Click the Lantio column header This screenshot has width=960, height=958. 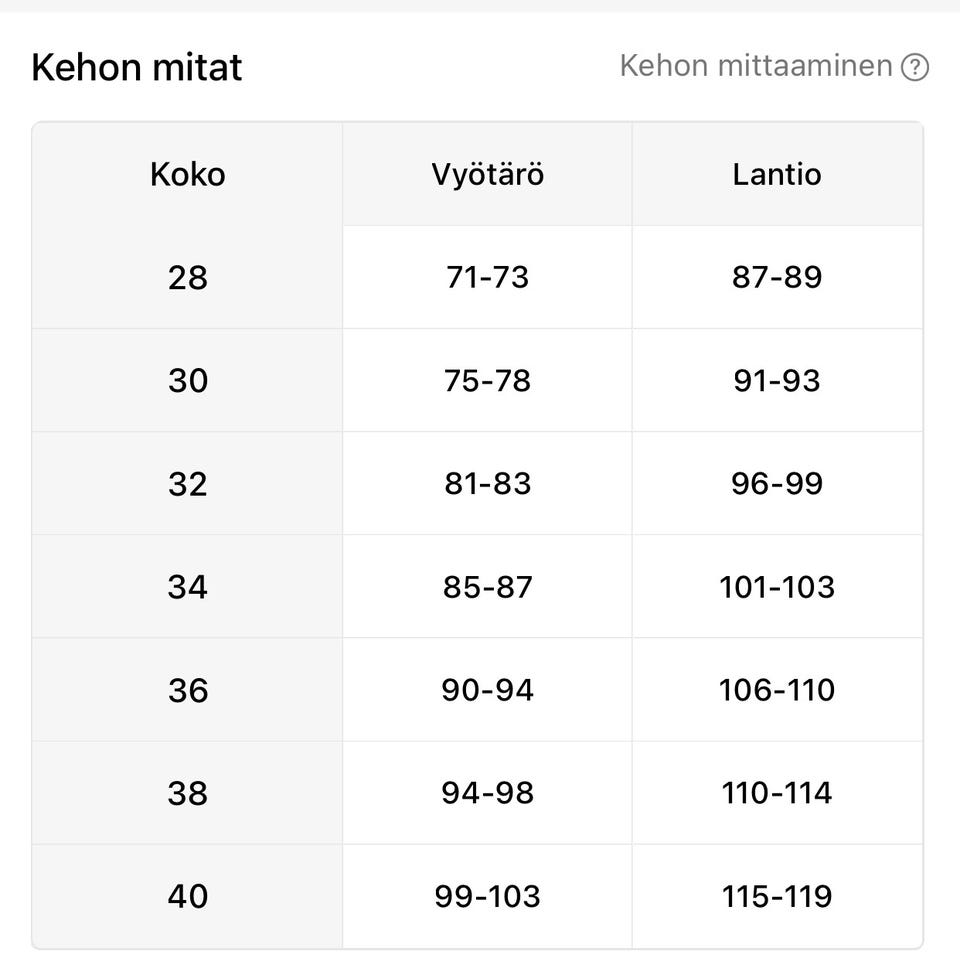pos(777,174)
